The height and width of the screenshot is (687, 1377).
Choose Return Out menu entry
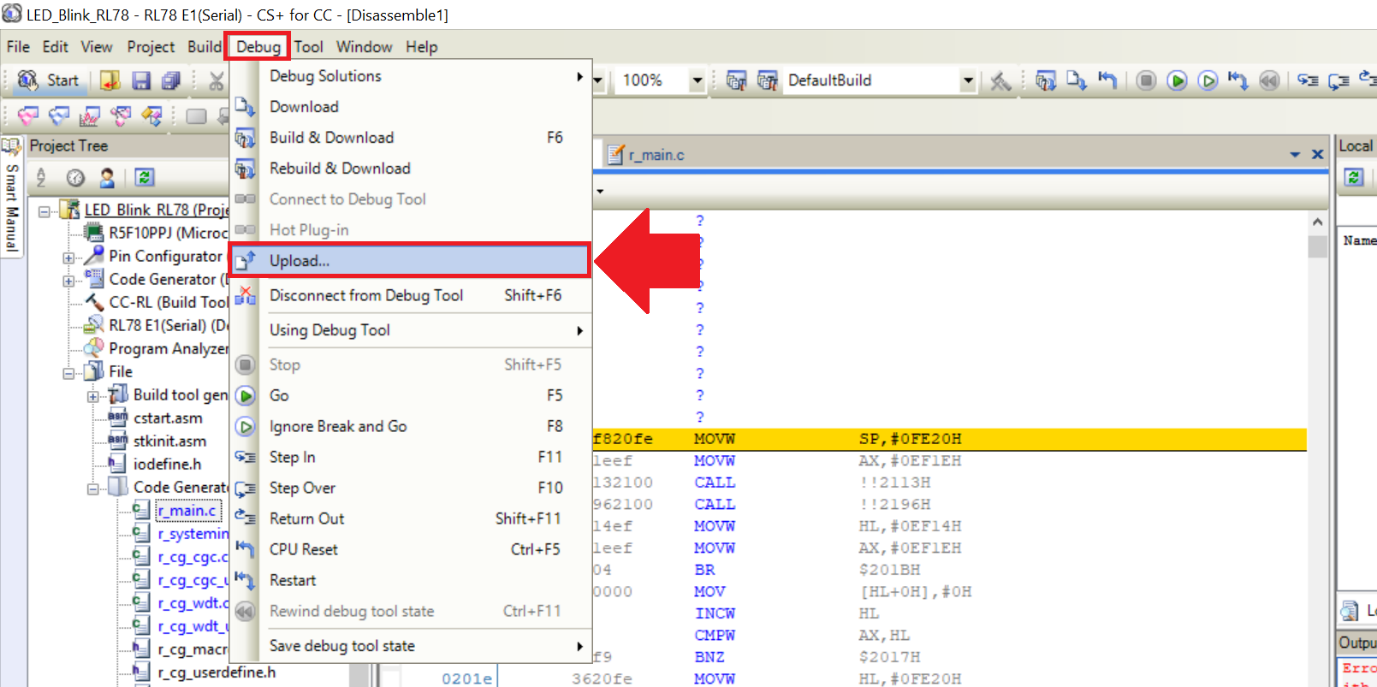click(410, 519)
